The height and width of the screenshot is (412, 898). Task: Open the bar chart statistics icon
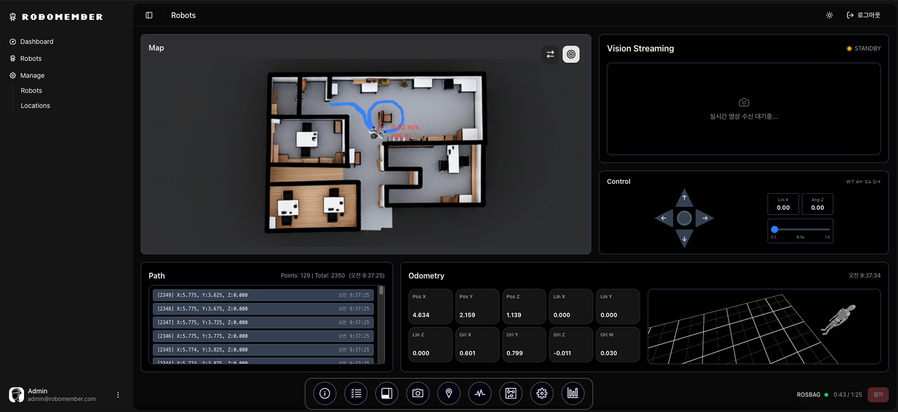pyautogui.click(x=572, y=394)
